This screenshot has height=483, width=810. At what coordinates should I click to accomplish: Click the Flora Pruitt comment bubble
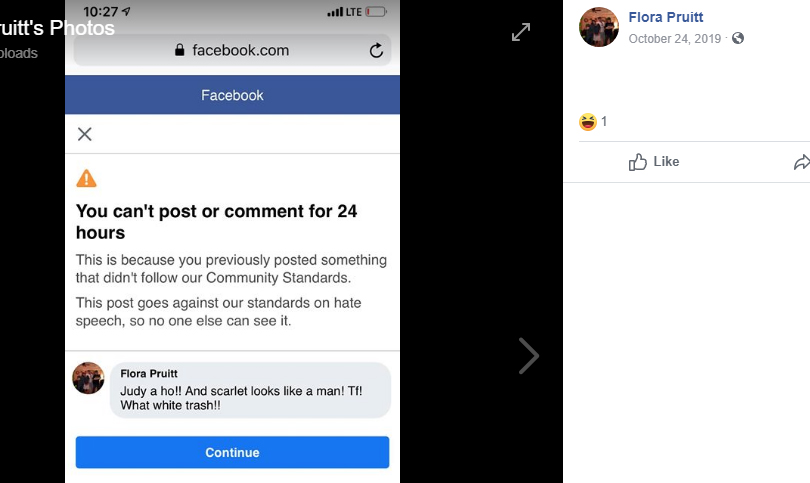click(x=250, y=390)
